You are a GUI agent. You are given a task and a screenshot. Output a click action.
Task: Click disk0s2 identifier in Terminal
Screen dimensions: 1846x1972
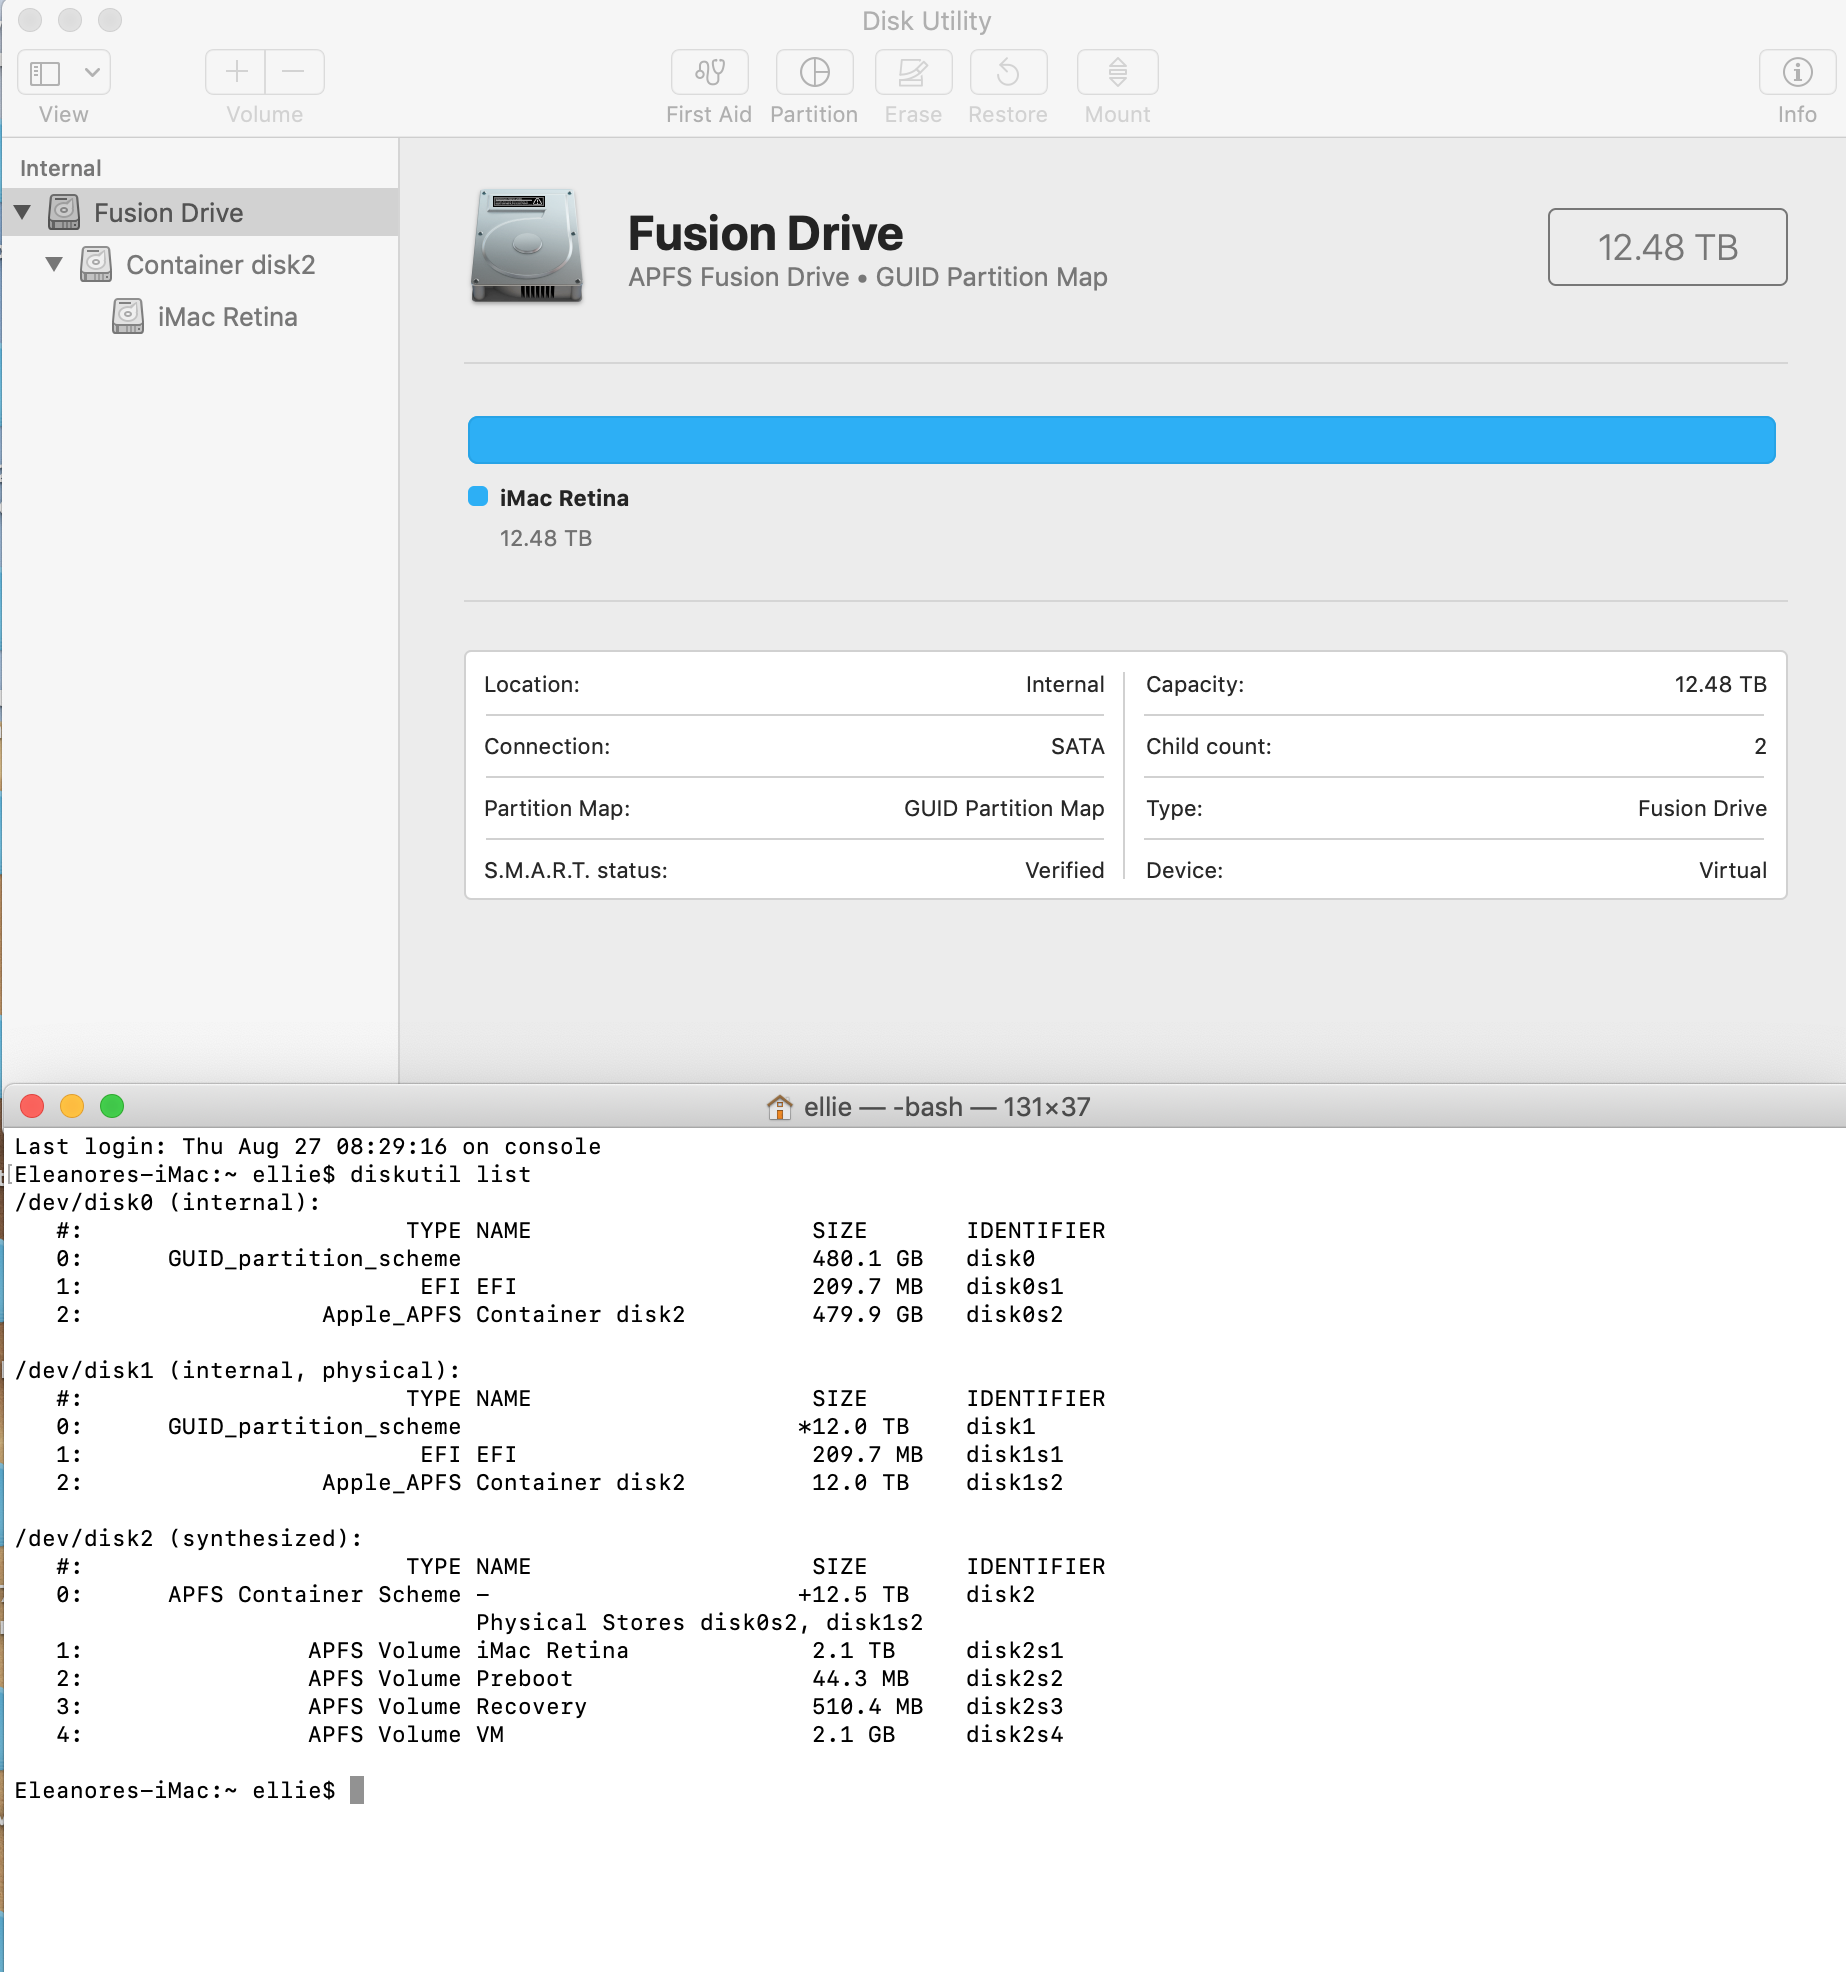point(1014,1314)
